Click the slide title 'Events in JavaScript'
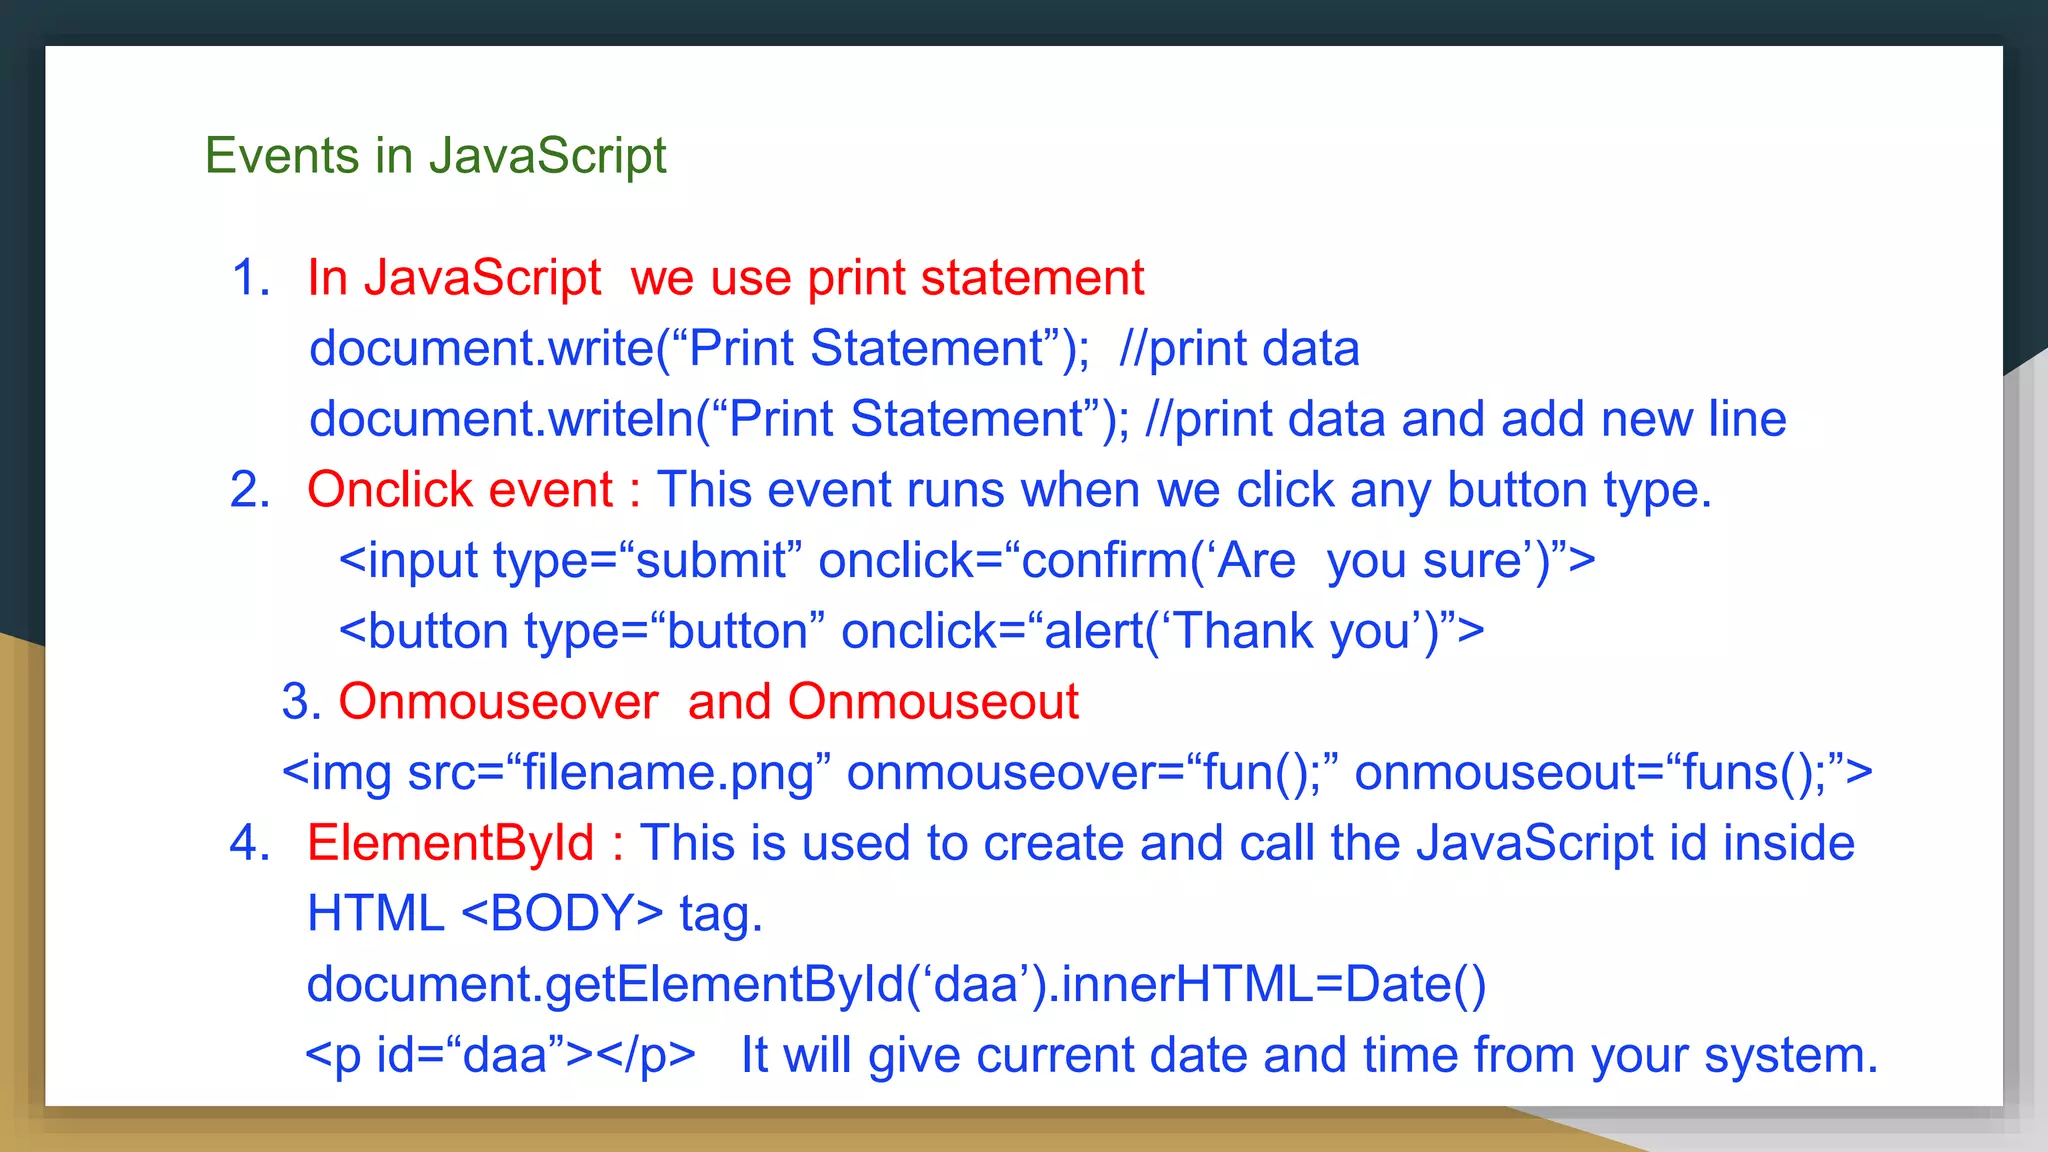 pyautogui.click(x=435, y=157)
